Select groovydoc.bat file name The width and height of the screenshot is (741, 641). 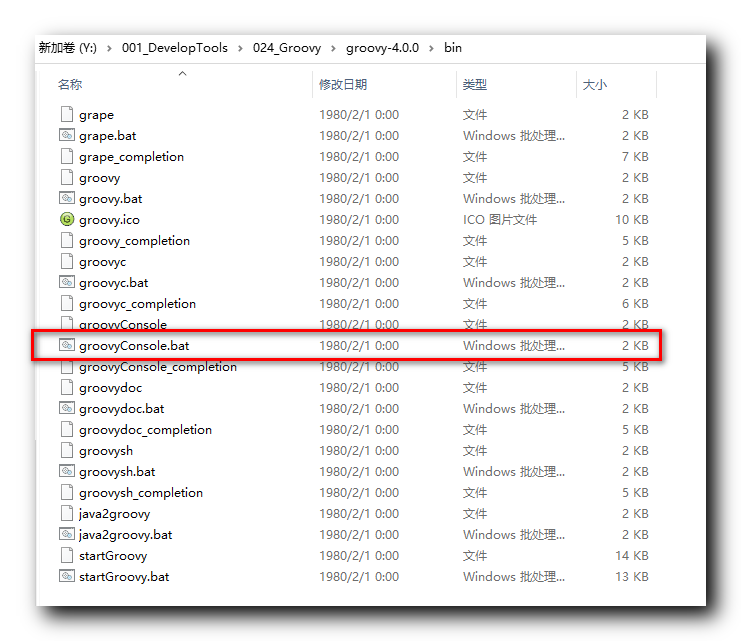121,408
